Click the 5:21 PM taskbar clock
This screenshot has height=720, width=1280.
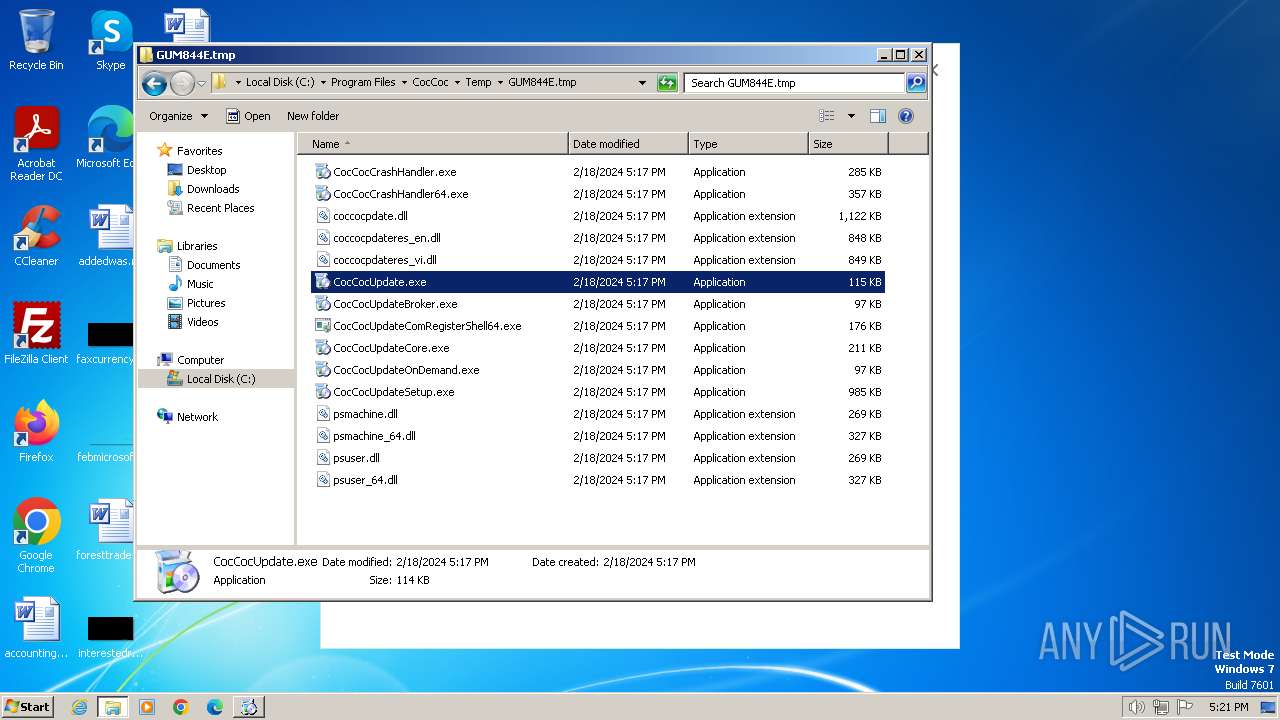1228,707
